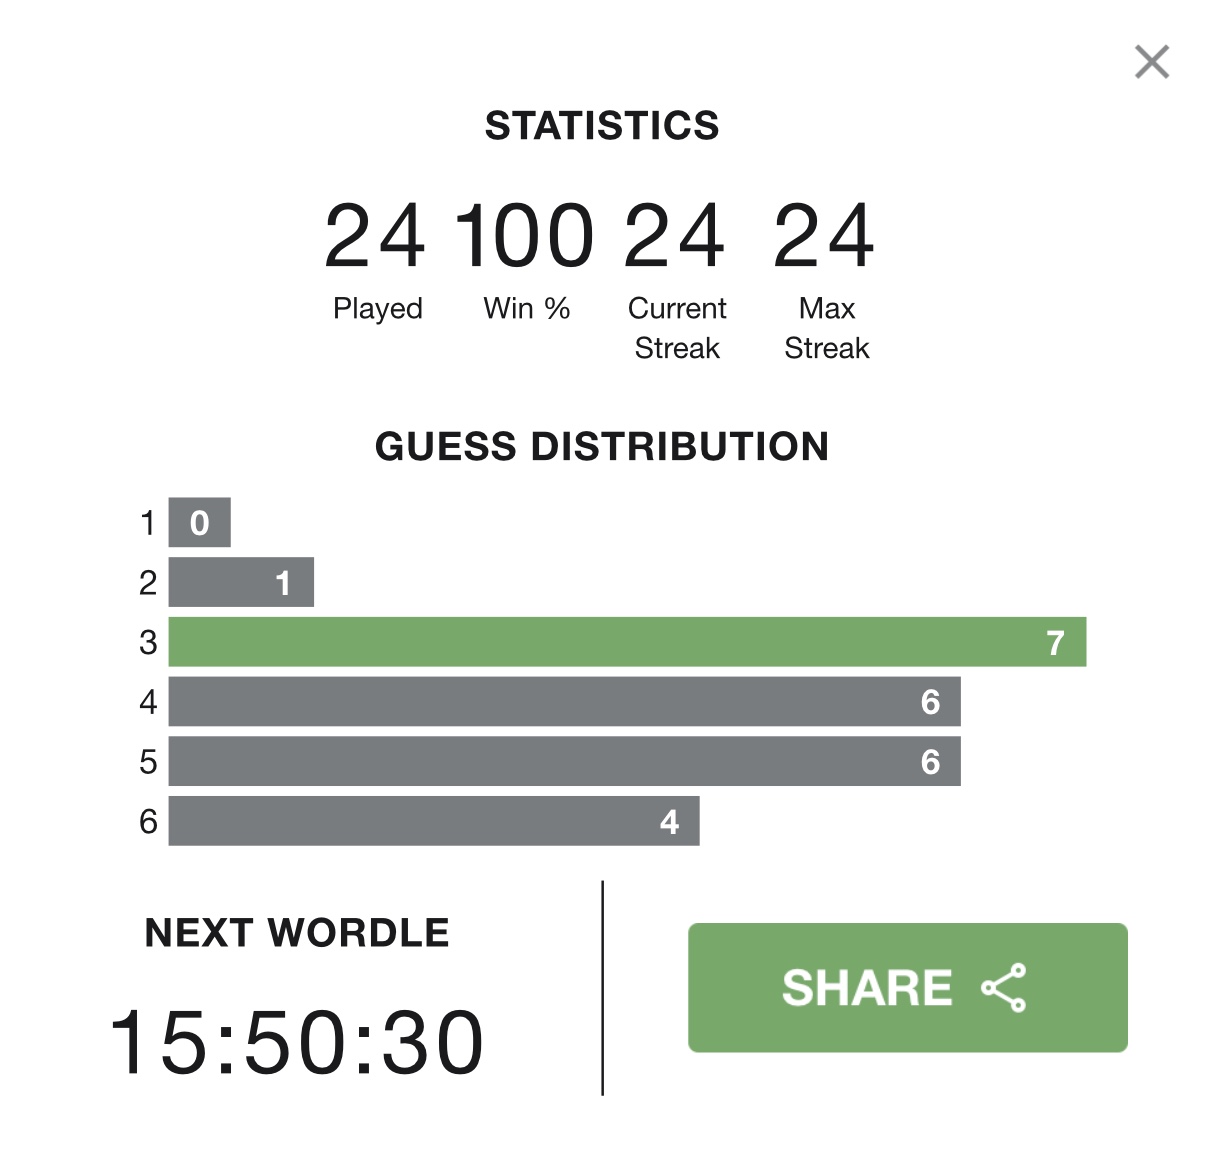Click the NEXT WORDLE label
This screenshot has height=1168, width=1215.
pyautogui.click(x=297, y=933)
